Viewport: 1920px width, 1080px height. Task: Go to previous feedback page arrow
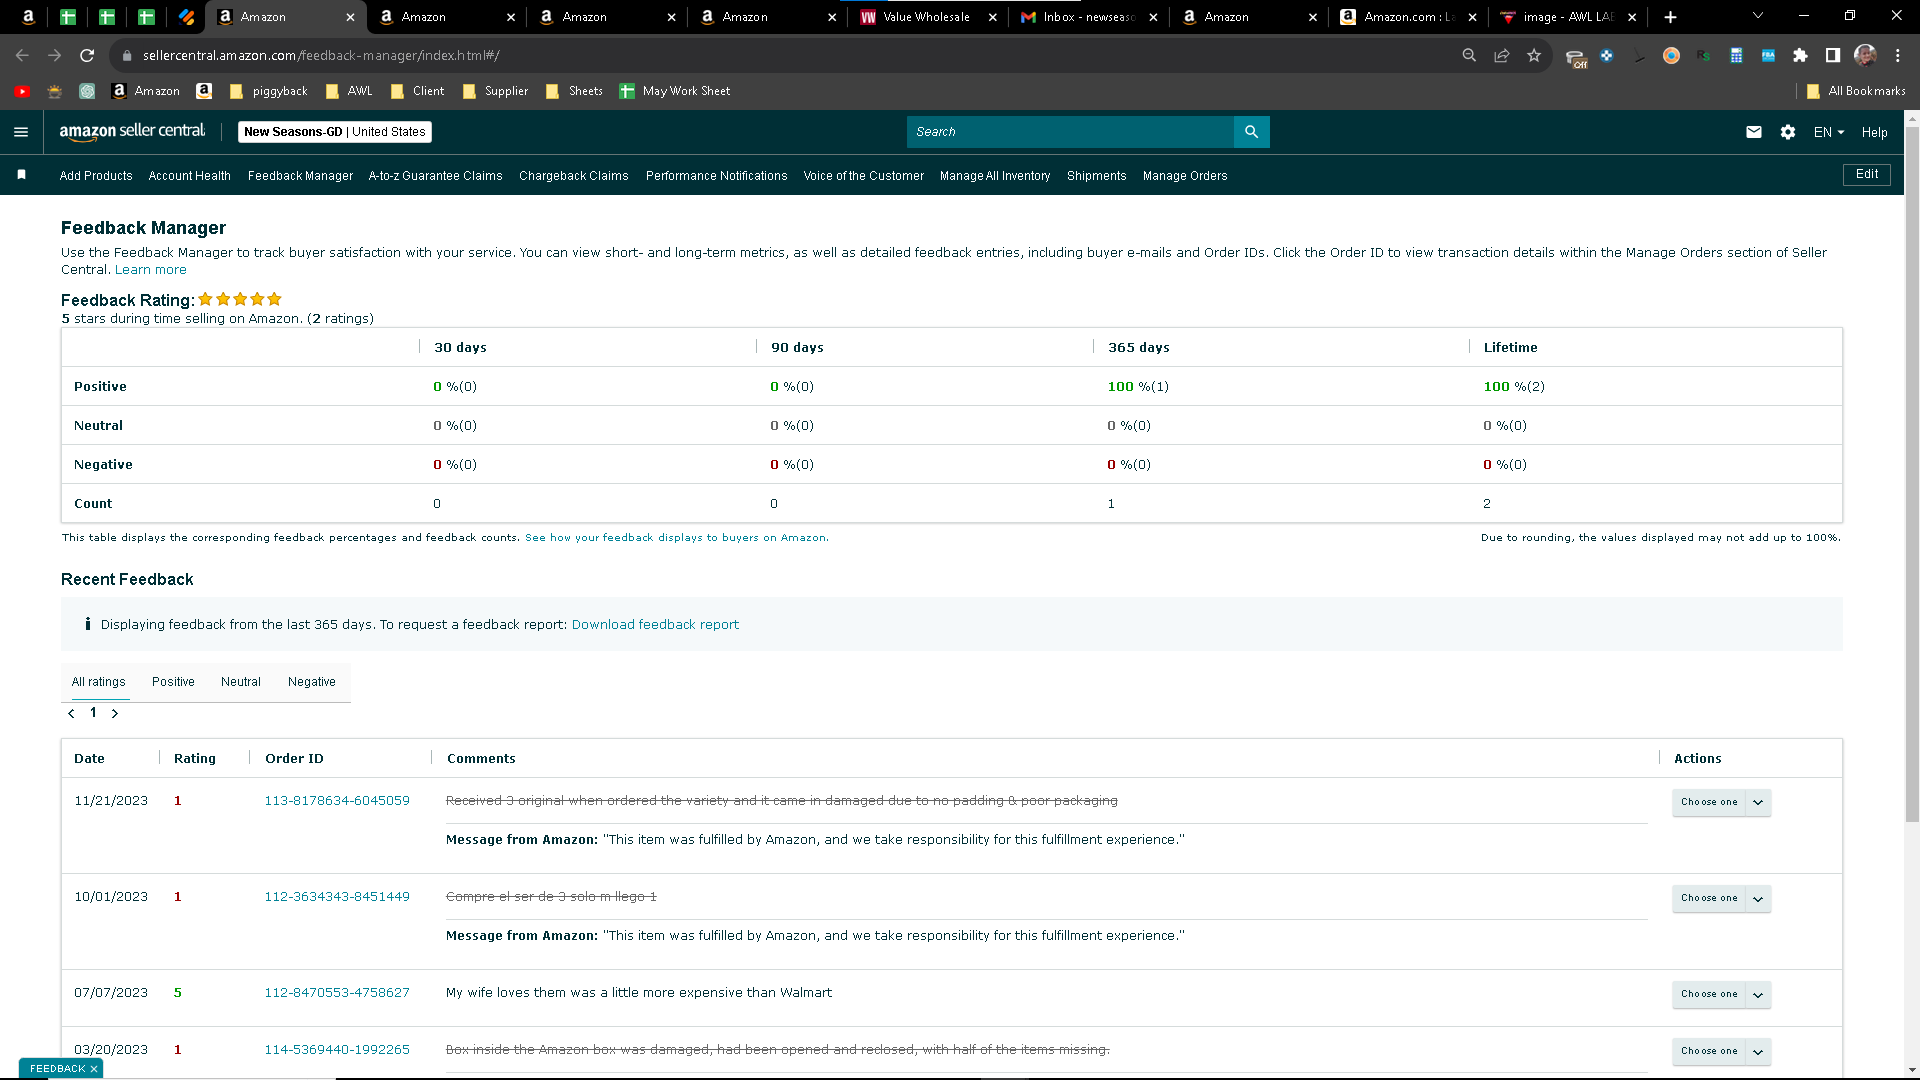pyautogui.click(x=71, y=713)
